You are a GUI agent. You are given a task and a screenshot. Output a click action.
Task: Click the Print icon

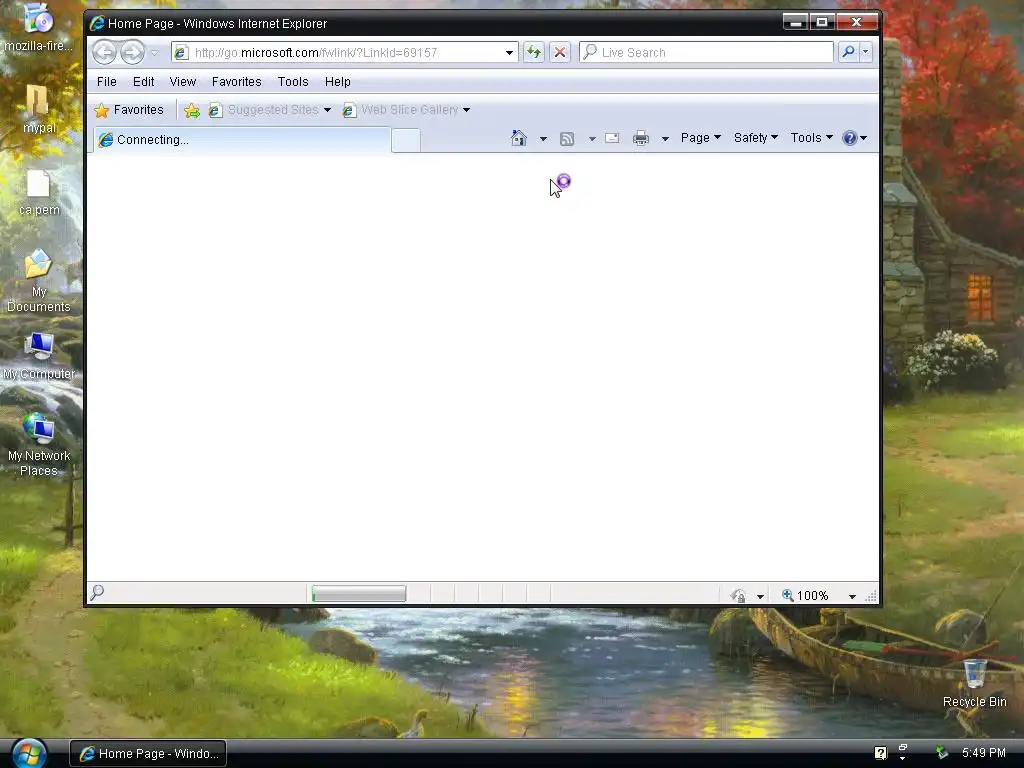click(x=641, y=138)
